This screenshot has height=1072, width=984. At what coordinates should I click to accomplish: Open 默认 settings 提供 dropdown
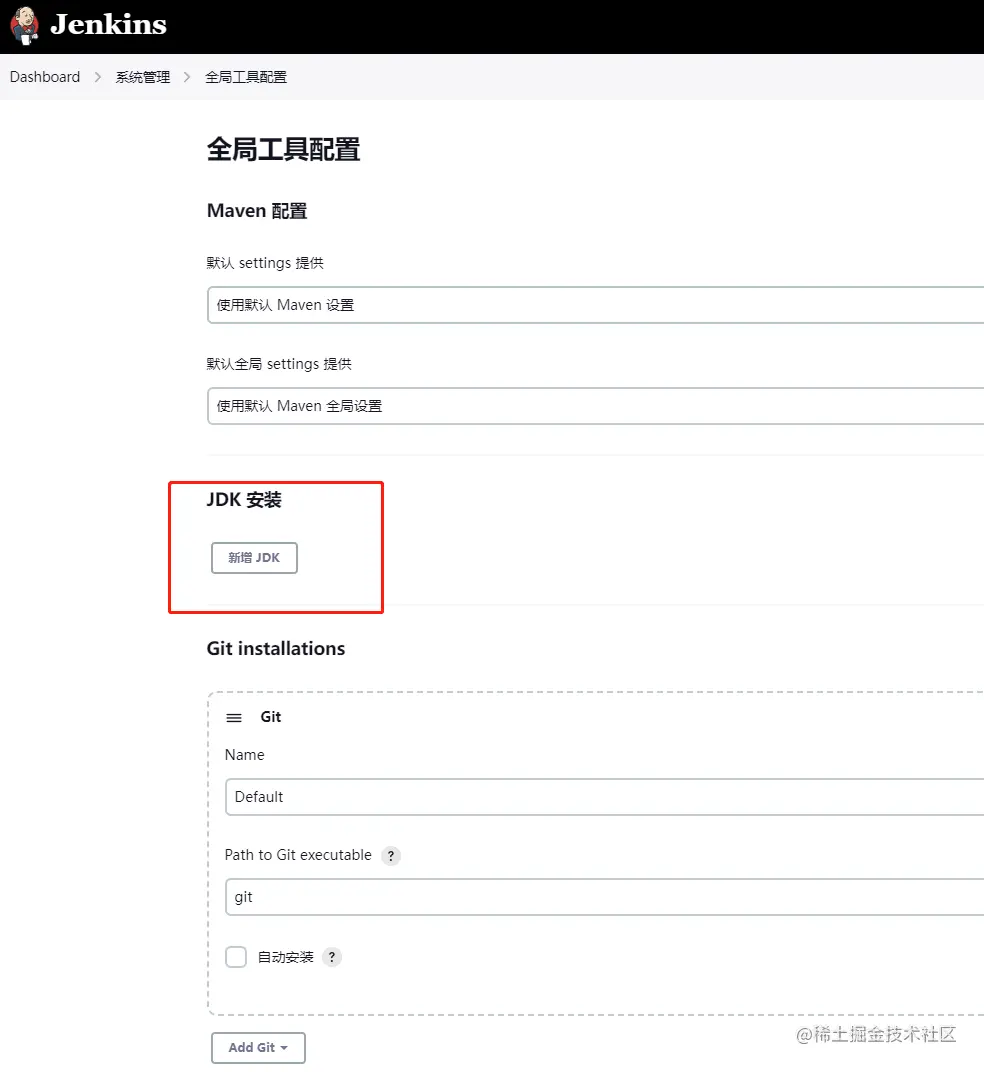[x=595, y=305]
